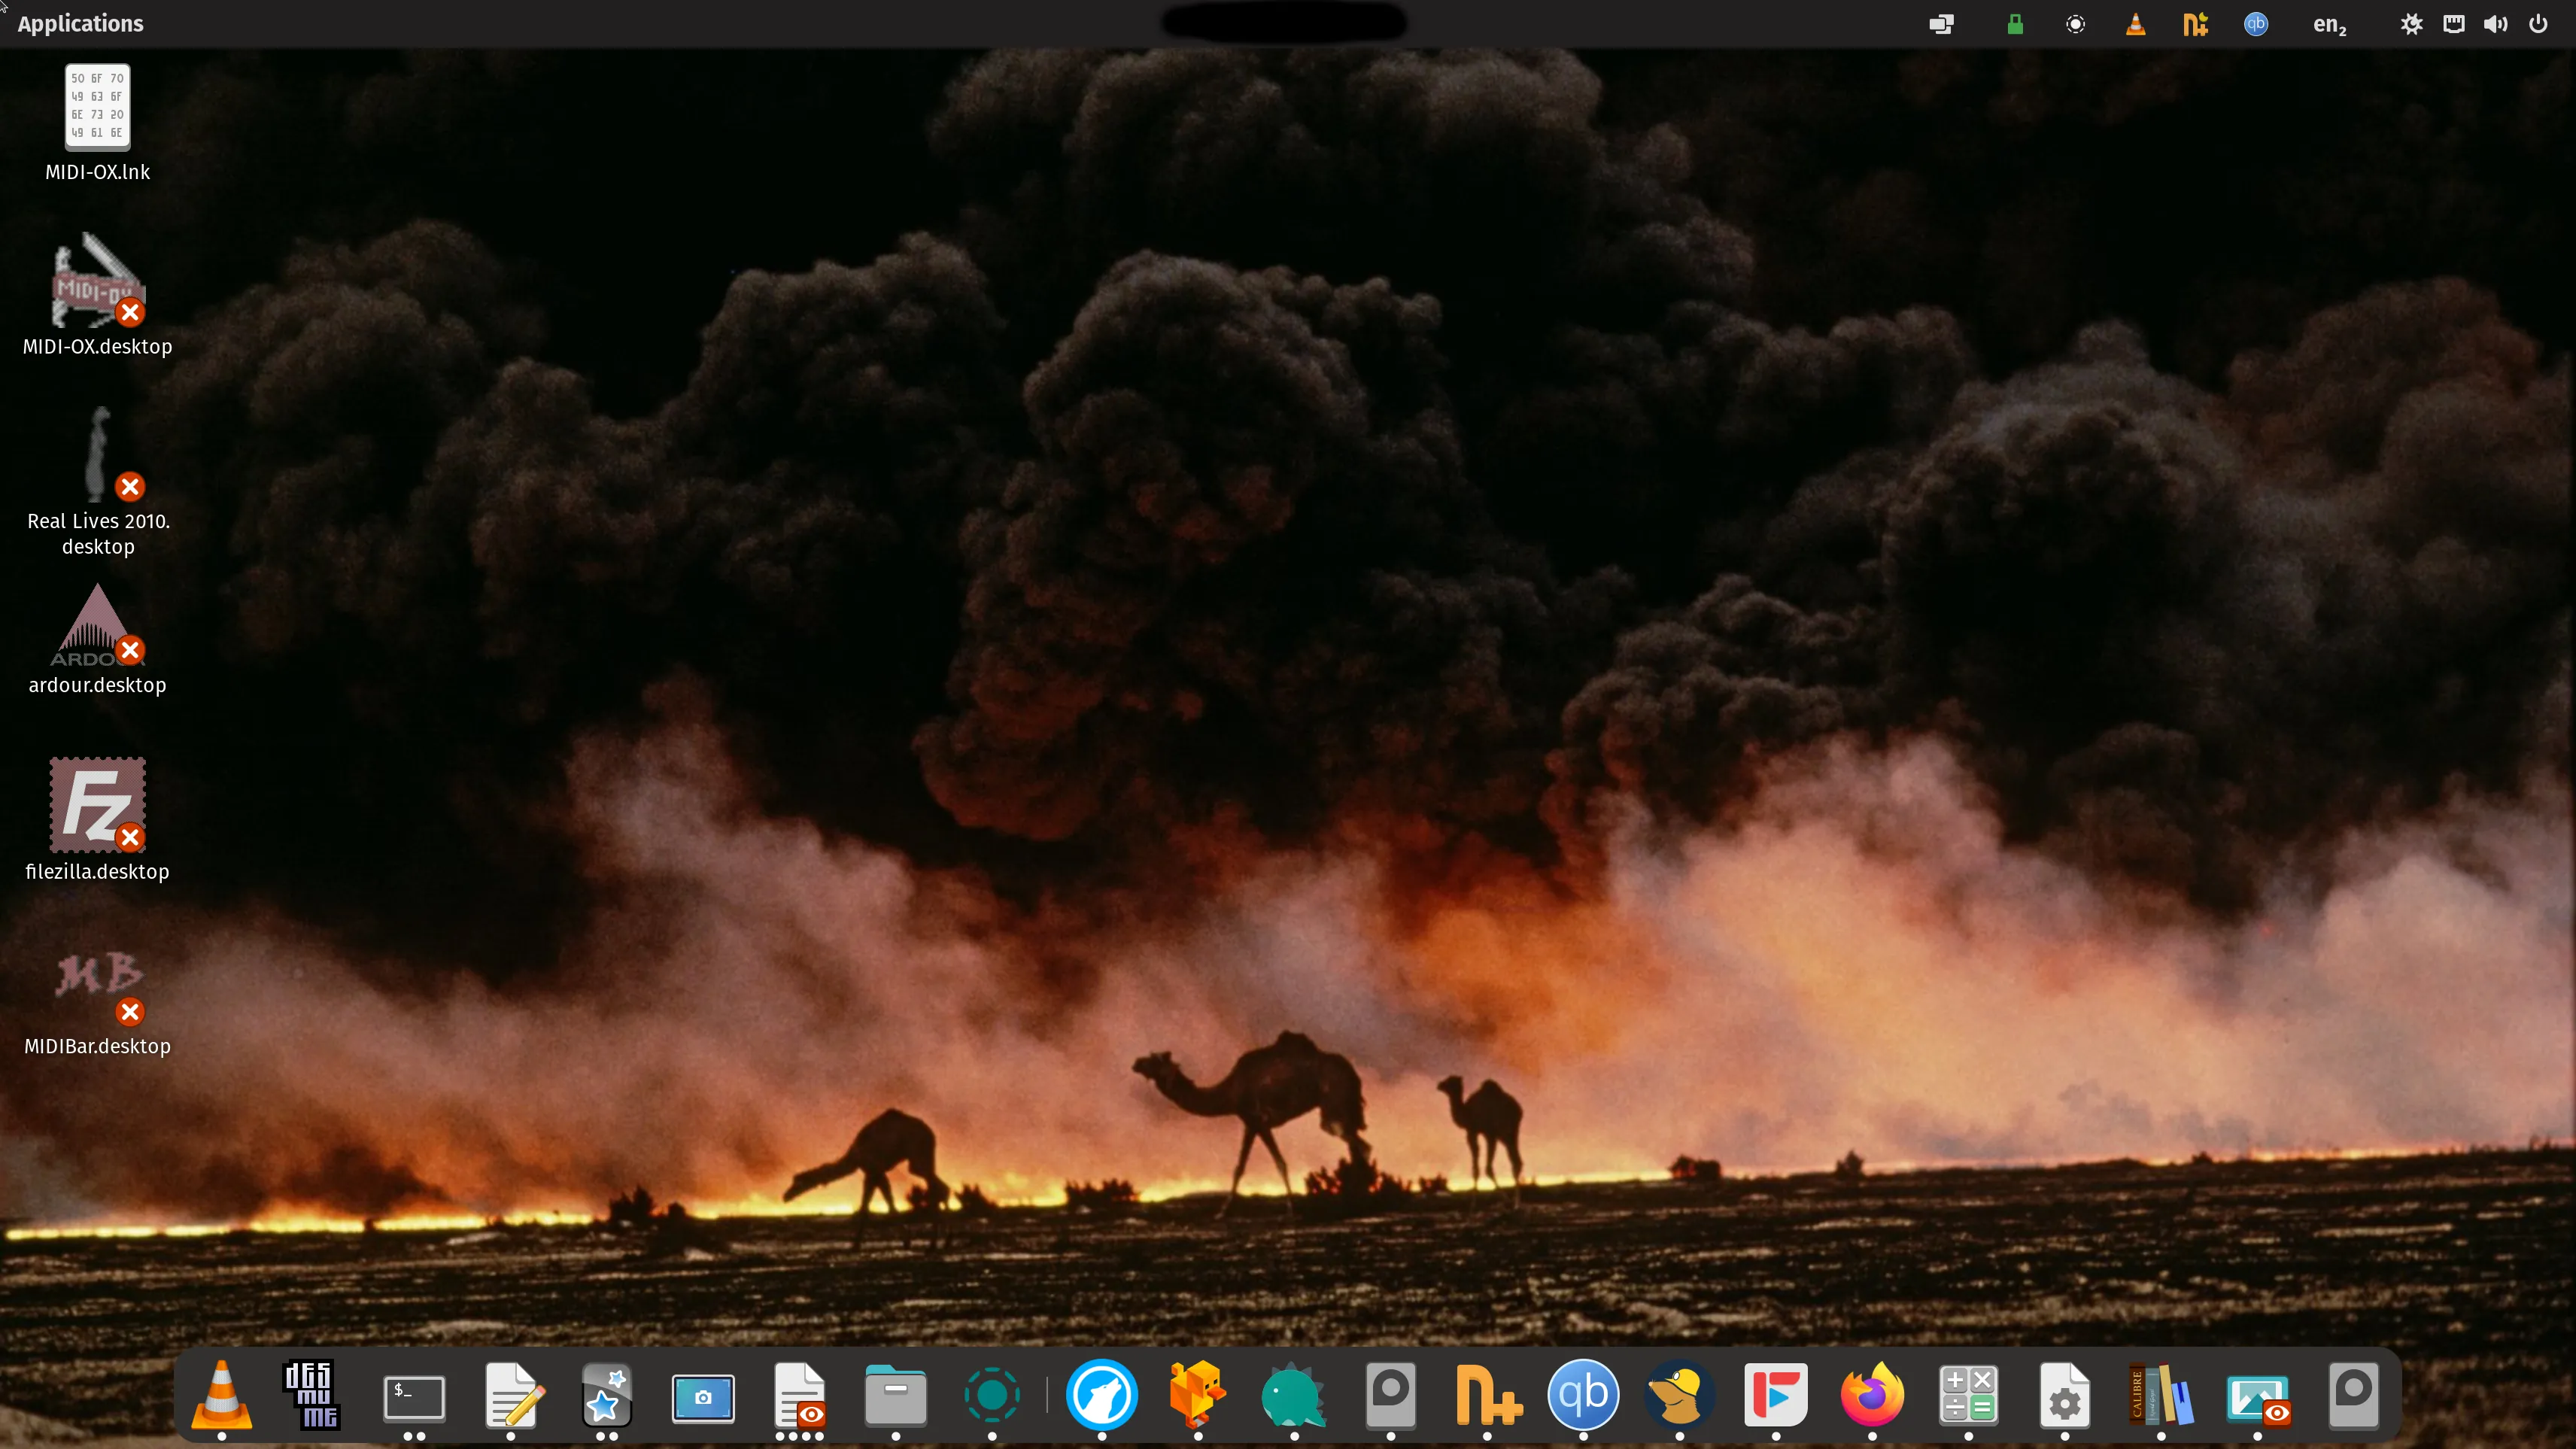Open Calibre library from the dock
This screenshot has height=1449, width=2576.
click(x=2160, y=1394)
